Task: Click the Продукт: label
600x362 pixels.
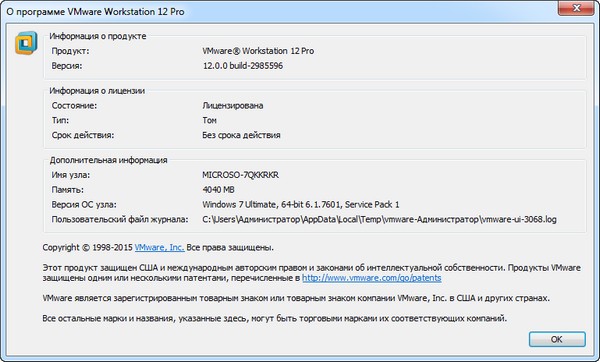Action: coord(70,51)
